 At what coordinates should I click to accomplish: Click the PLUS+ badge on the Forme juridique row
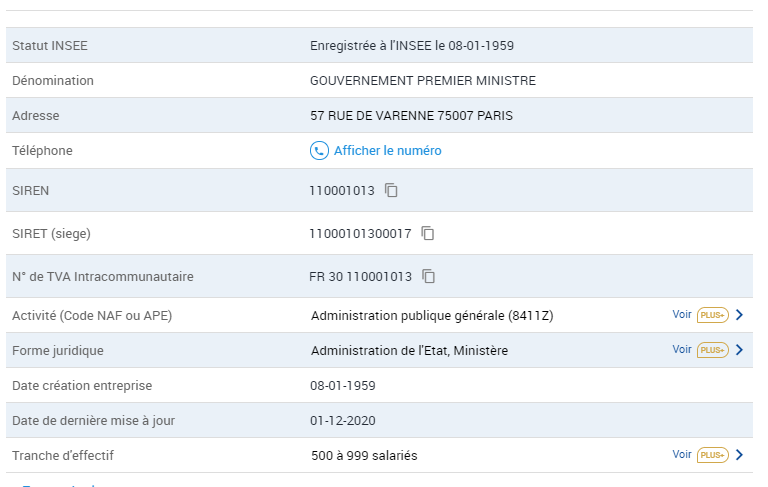713,350
